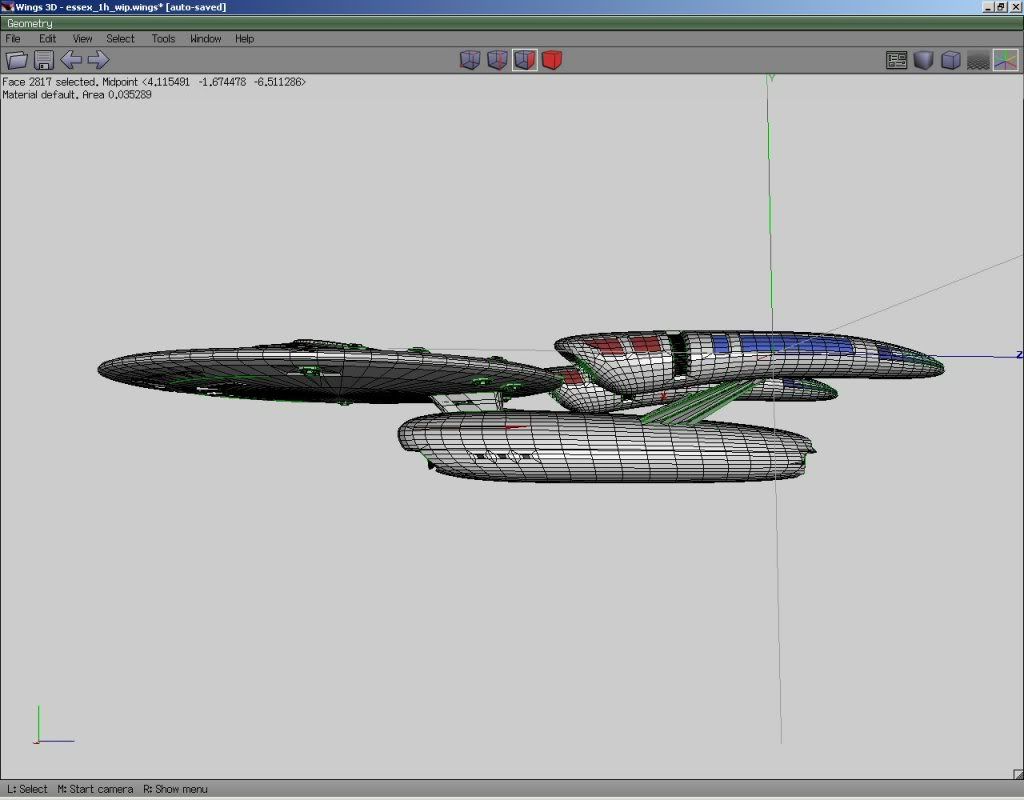Click the resize grip at window corner

click(1018, 774)
